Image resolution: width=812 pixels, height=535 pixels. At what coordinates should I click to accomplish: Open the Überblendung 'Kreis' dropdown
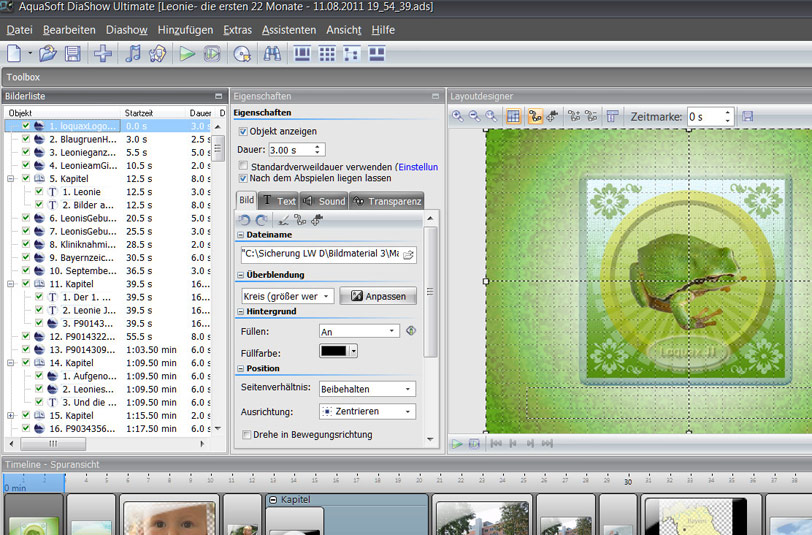(287, 296)
